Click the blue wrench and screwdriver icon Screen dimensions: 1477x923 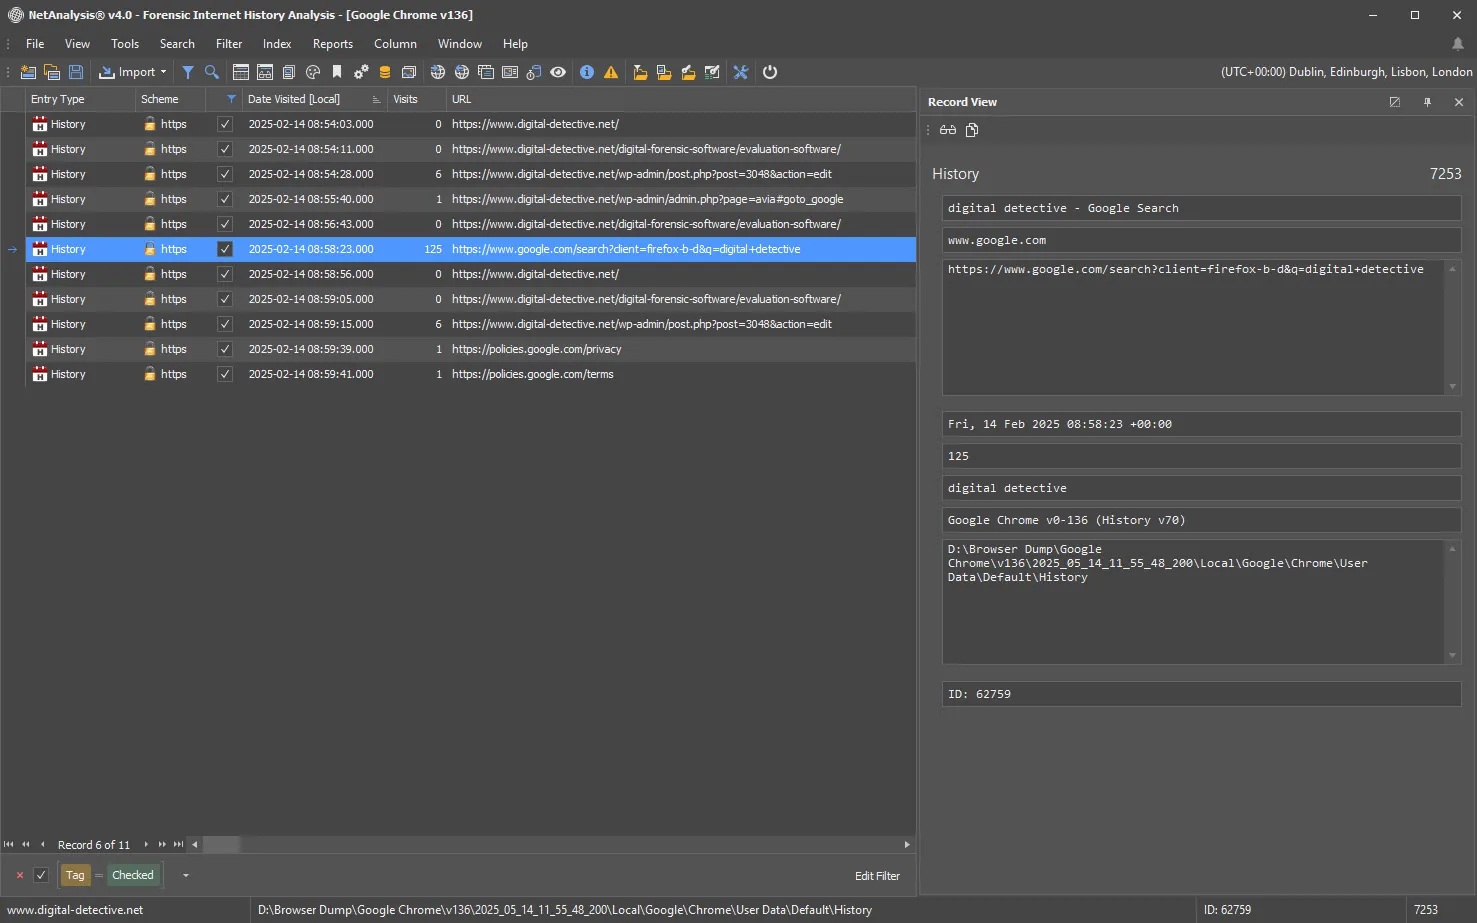pos(741,72)
